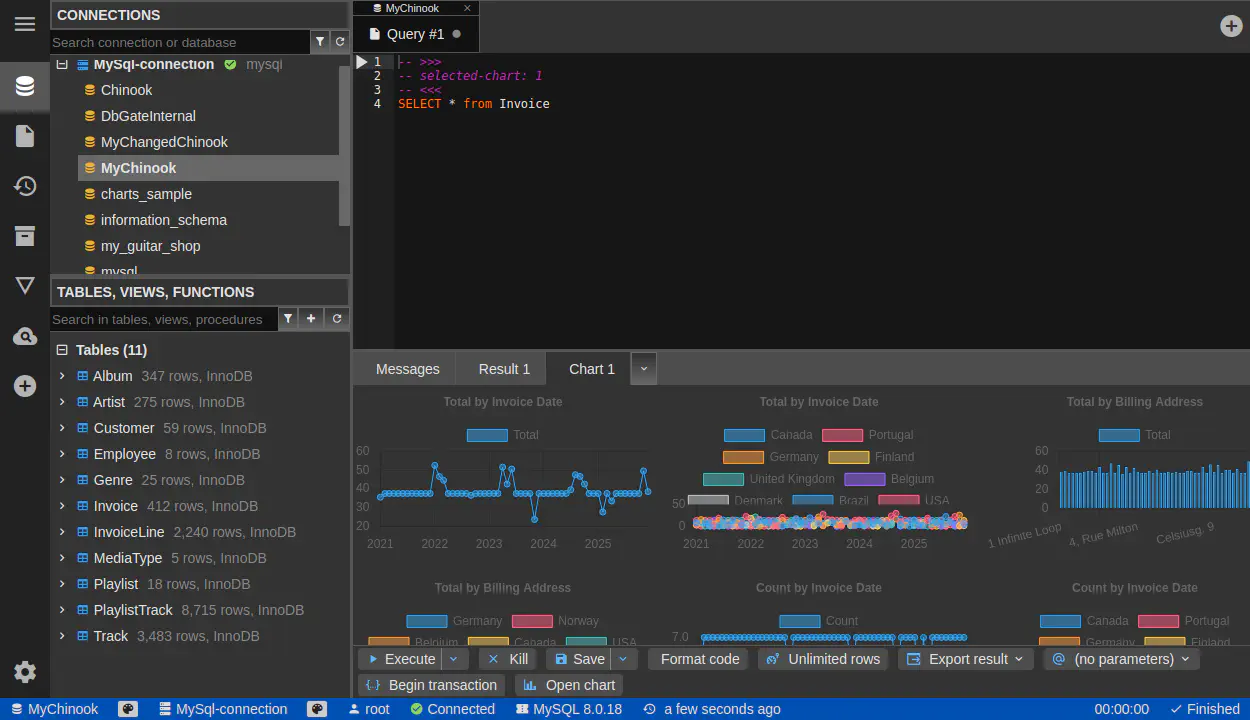Open the database connections sidebar icon
The height and width of the screenshot is (720, 1250).
pyautogui.click(x=25, y=86)
